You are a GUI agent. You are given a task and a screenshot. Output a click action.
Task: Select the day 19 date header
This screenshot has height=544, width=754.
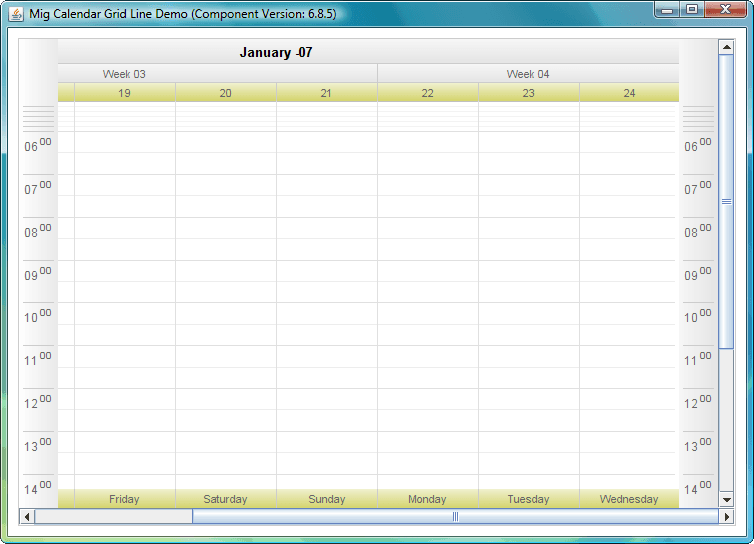(x=125, y=92)
